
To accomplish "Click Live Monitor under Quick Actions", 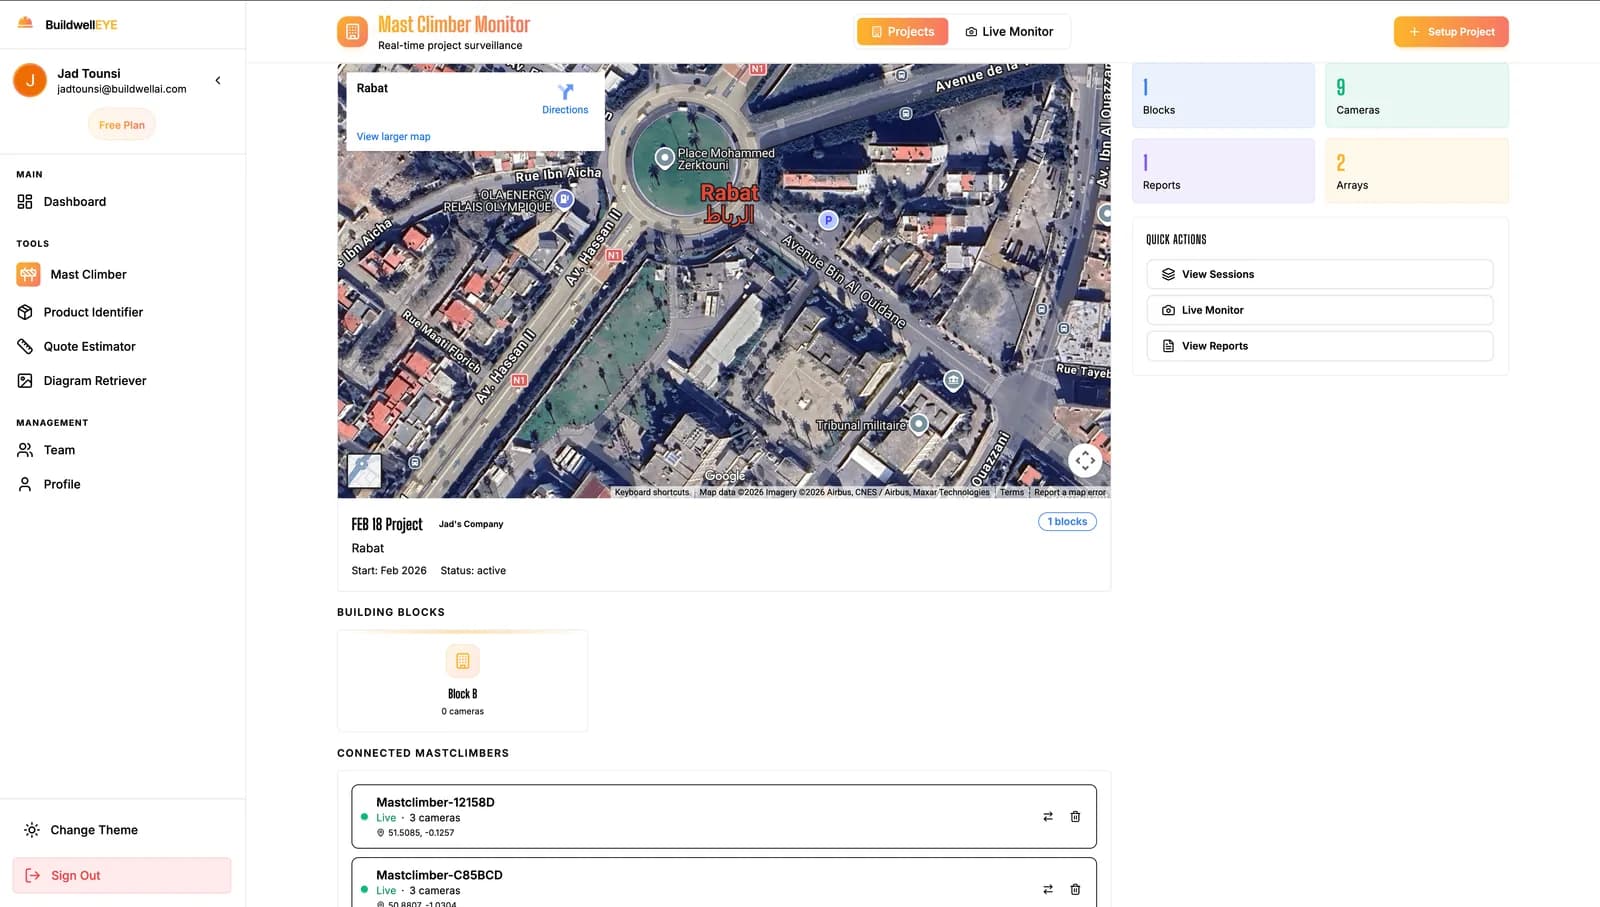I will point(1320,310).
